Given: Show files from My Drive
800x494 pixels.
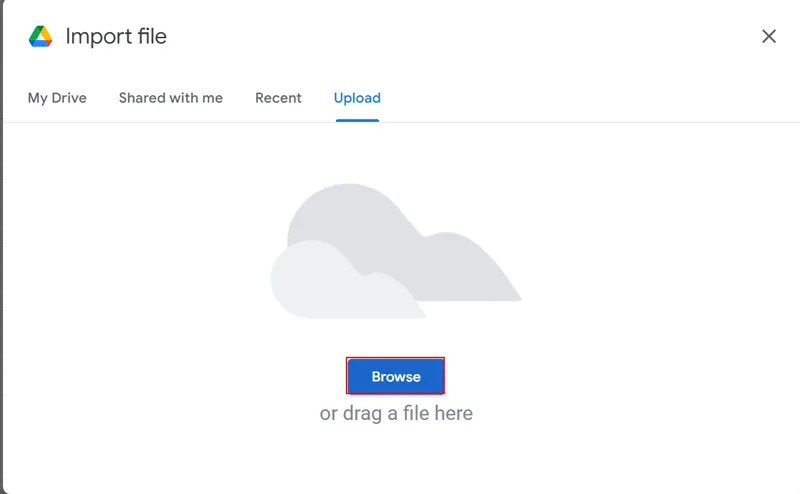Looking at the screenshot, I should [57, 98].
